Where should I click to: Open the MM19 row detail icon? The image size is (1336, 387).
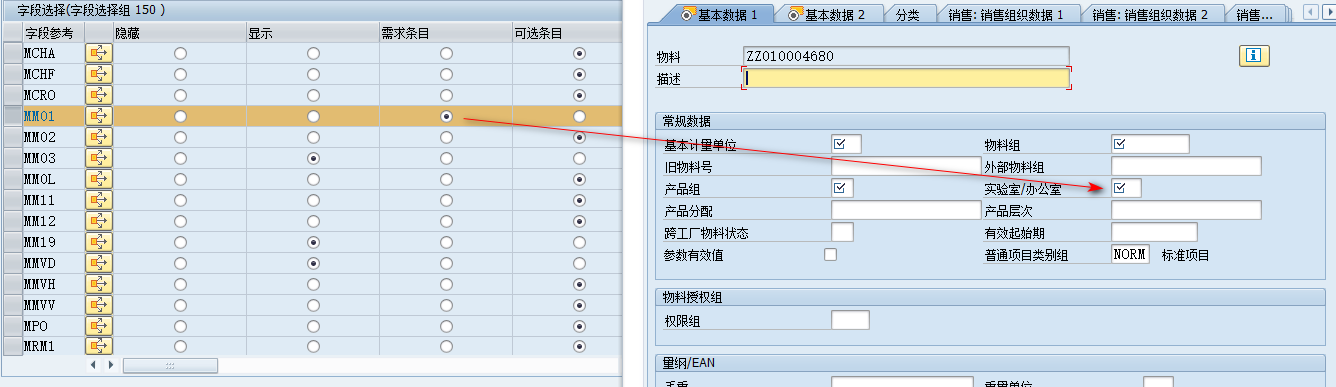(99, 242)
